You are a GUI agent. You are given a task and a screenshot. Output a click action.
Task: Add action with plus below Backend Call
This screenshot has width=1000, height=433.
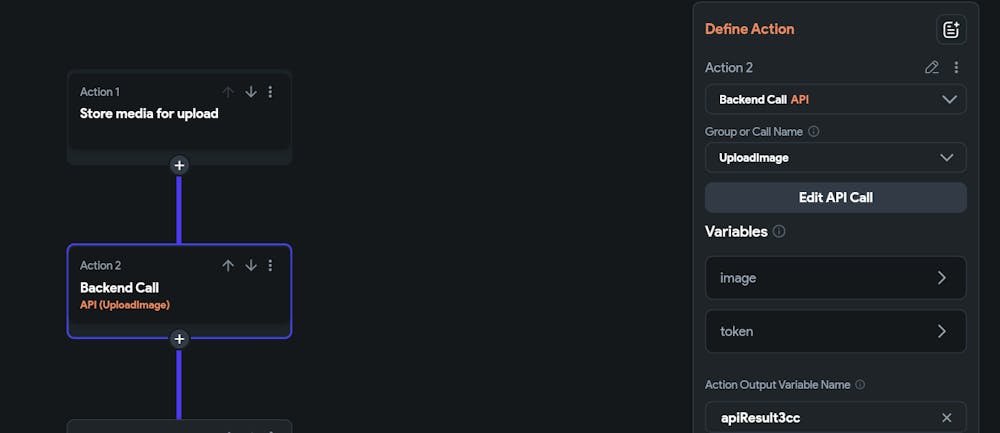click(x=179, y=339)
